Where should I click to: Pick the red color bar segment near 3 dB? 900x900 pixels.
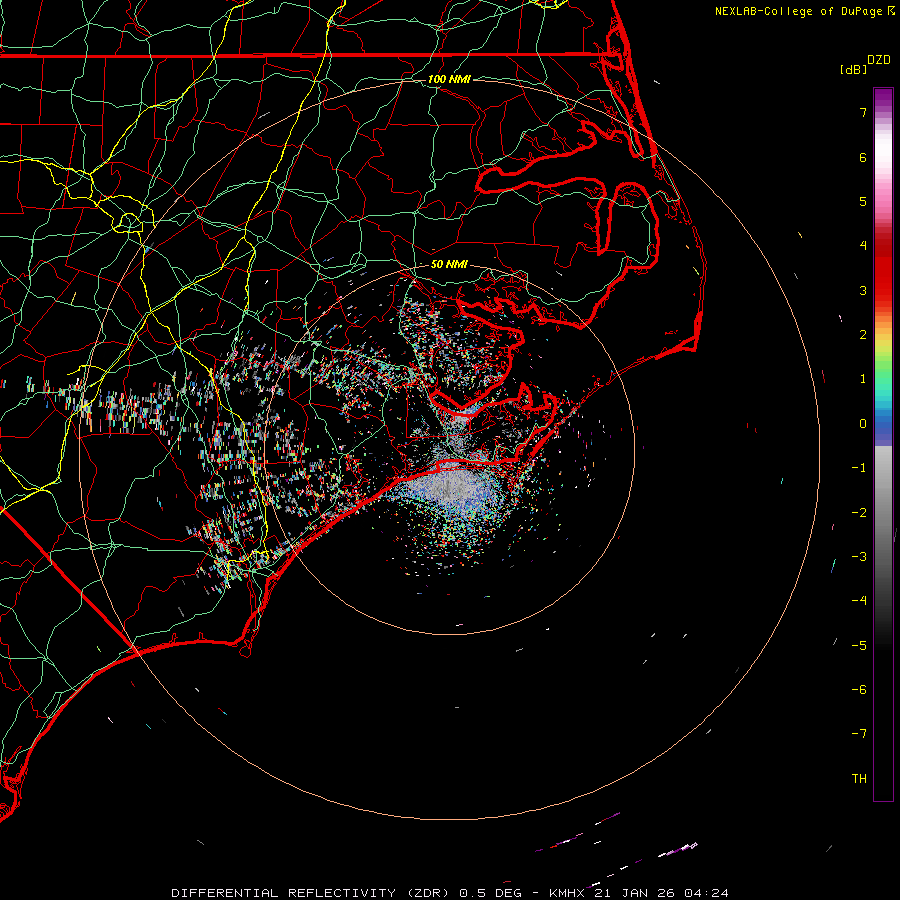(882, 290)
